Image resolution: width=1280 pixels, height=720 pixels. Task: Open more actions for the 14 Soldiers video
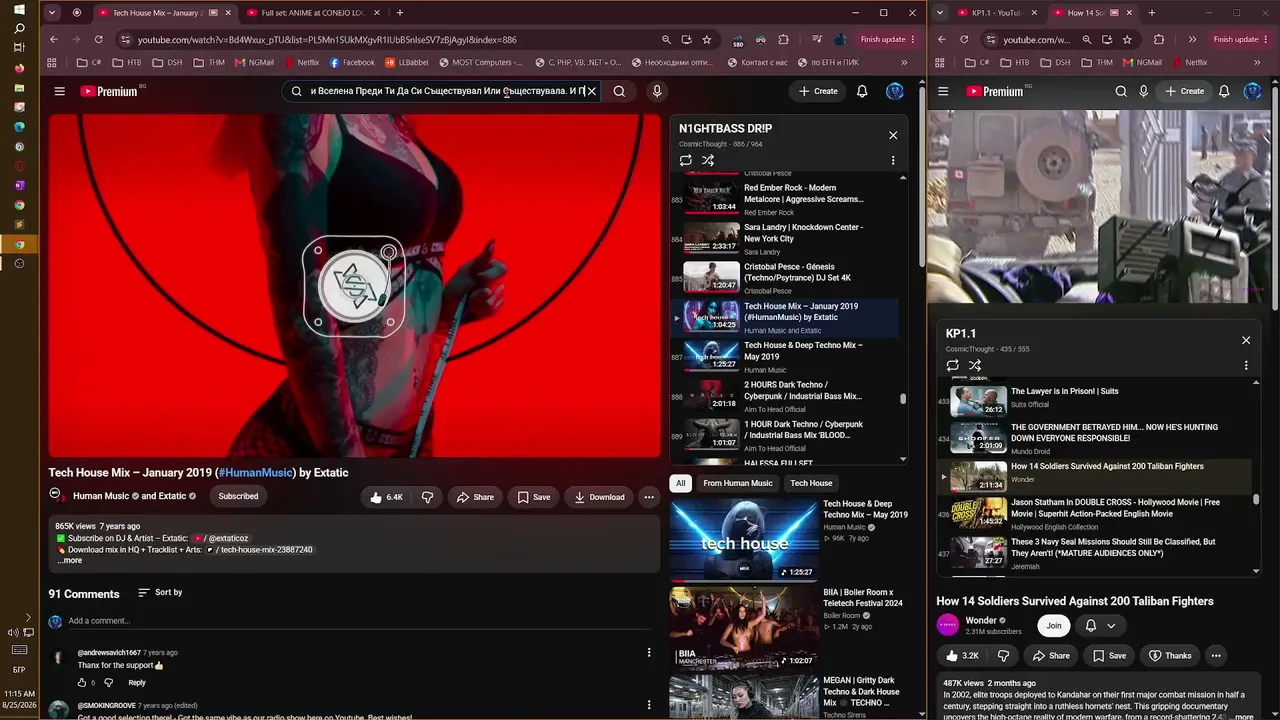(1216, 656)
